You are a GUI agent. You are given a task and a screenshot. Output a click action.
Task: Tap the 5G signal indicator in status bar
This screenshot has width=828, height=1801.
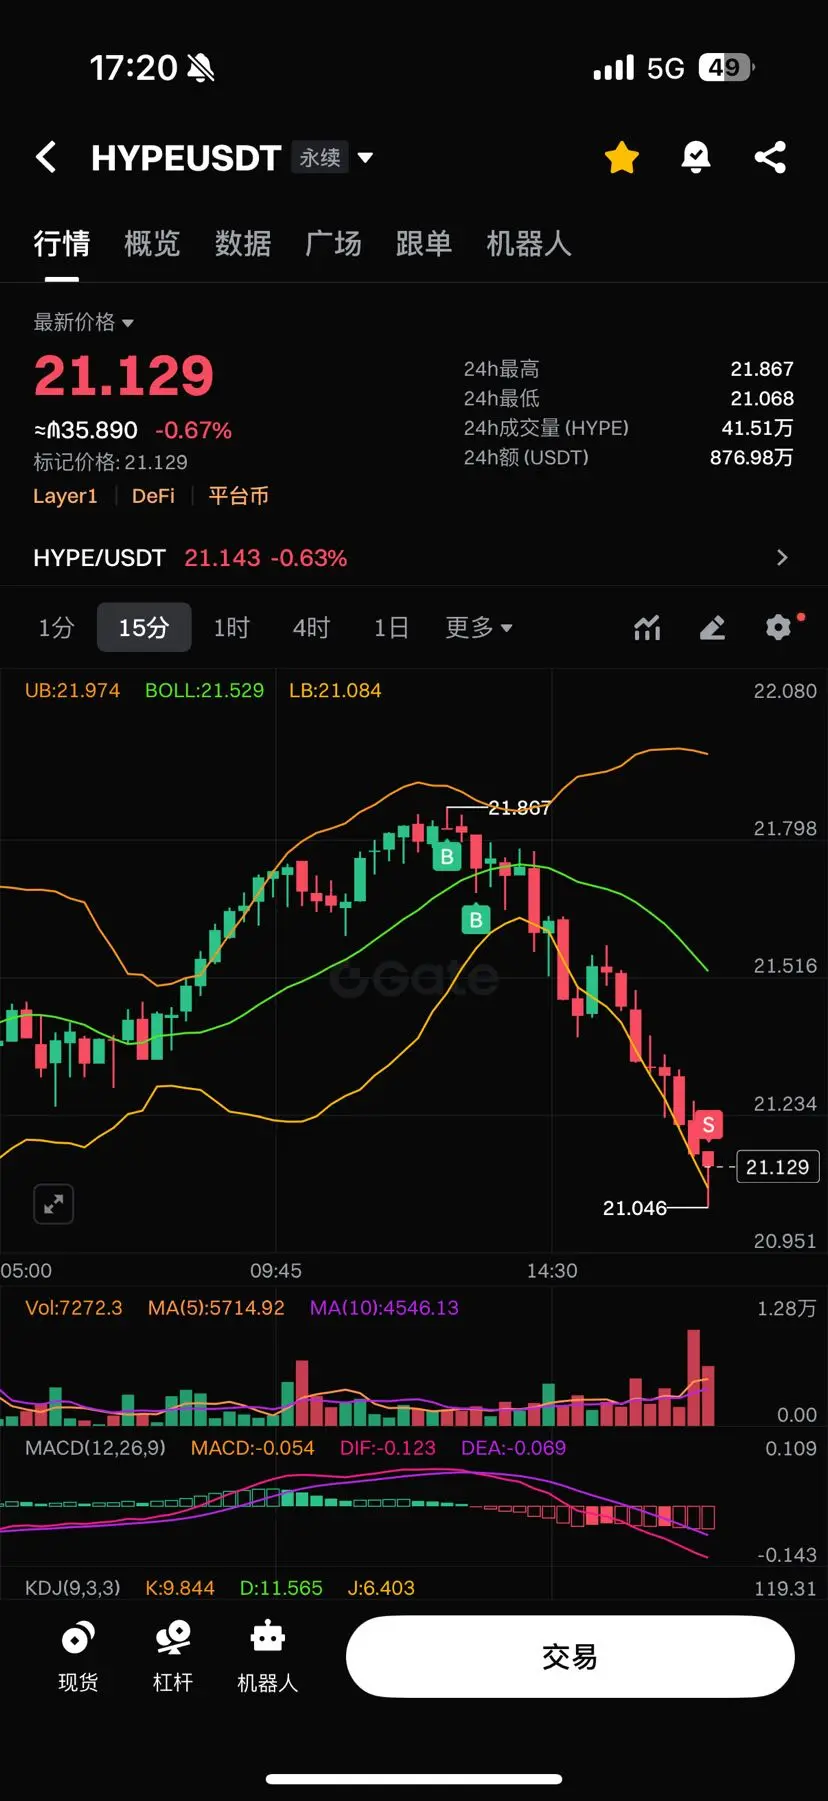point(665,68)
